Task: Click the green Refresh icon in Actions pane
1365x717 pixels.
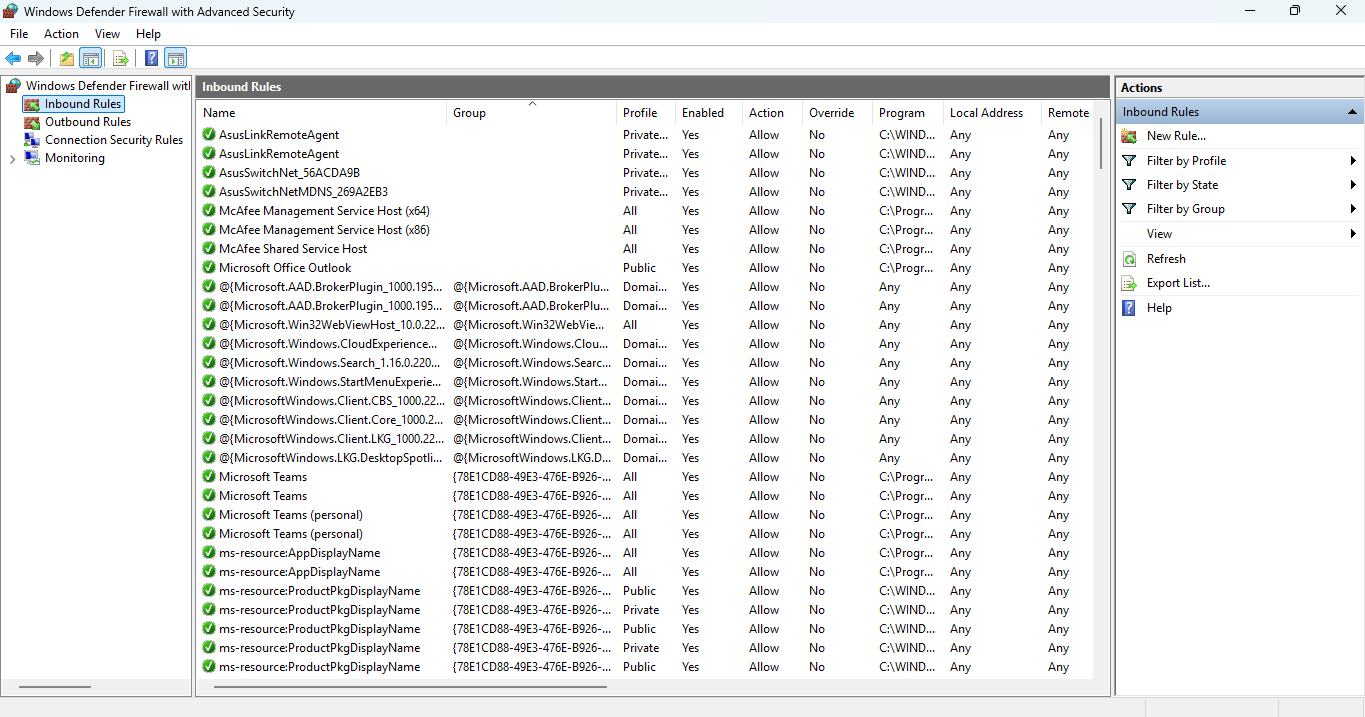Action: point(1129,259)
